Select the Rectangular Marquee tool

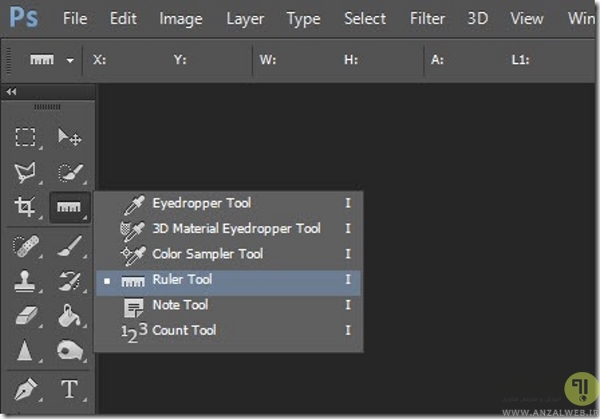coord(25,137)
